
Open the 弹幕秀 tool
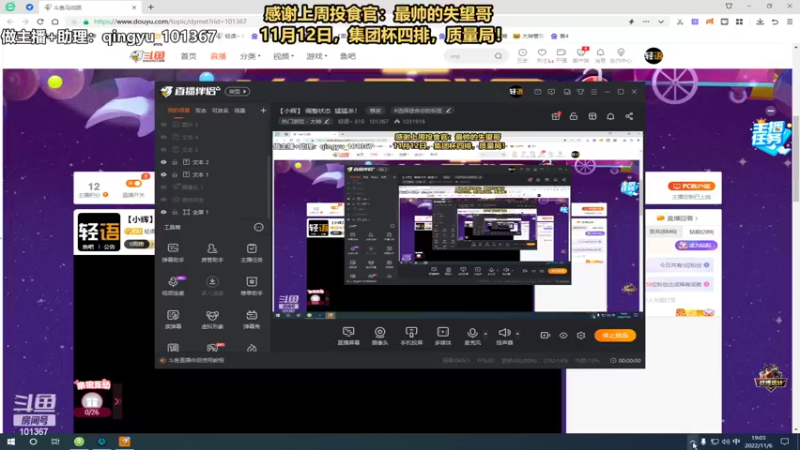click(x=252, y=319)
